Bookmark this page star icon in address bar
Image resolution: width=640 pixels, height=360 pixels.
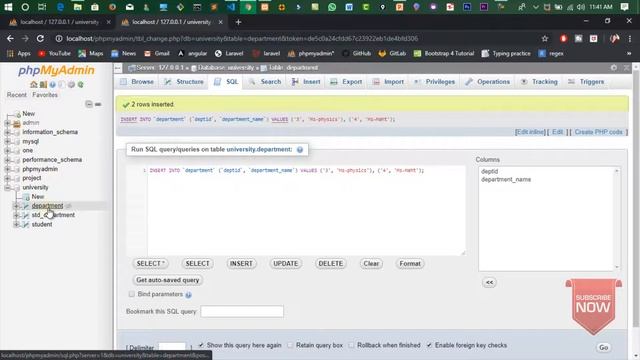544,38
